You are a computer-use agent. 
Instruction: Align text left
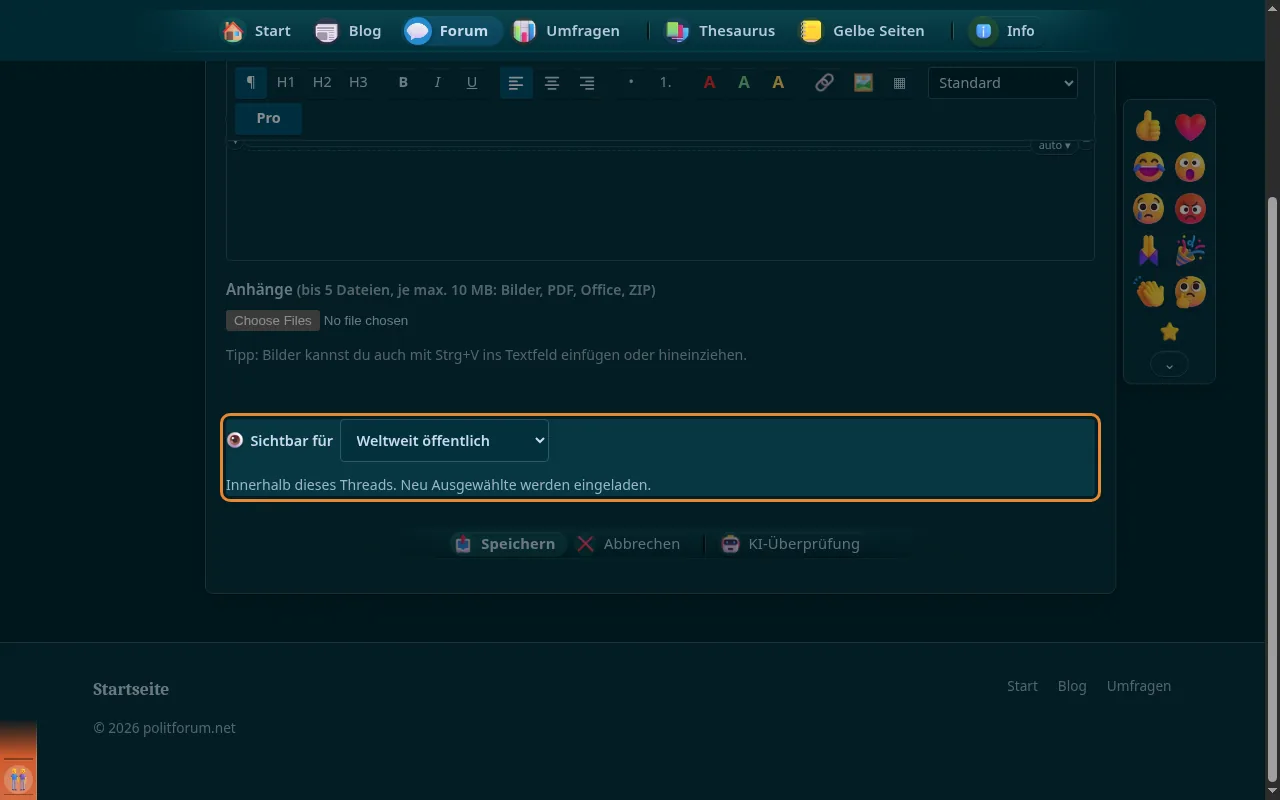[516, 83]
